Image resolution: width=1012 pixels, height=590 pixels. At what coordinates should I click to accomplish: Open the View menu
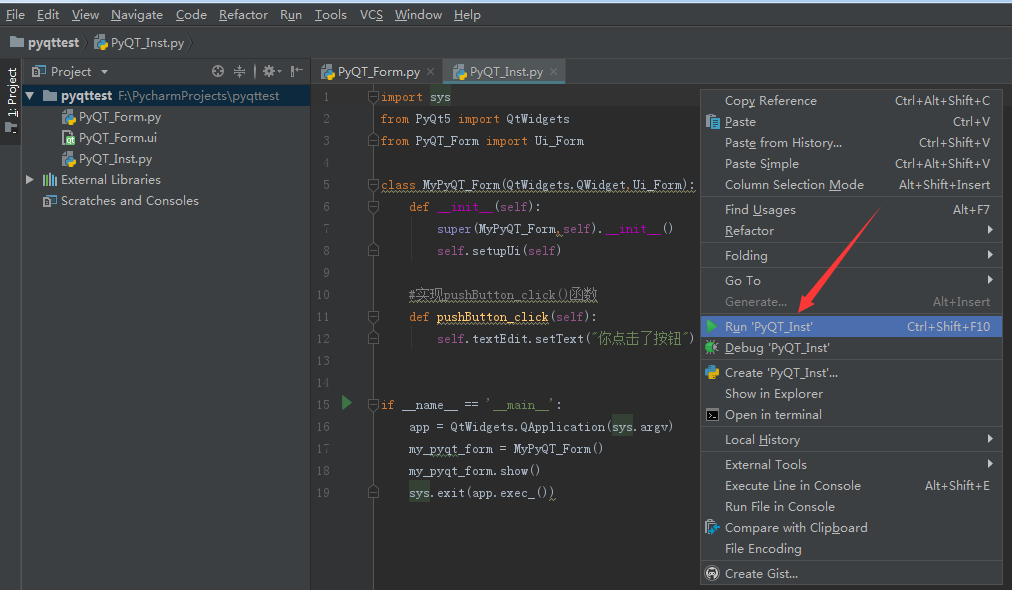point(85,14)
